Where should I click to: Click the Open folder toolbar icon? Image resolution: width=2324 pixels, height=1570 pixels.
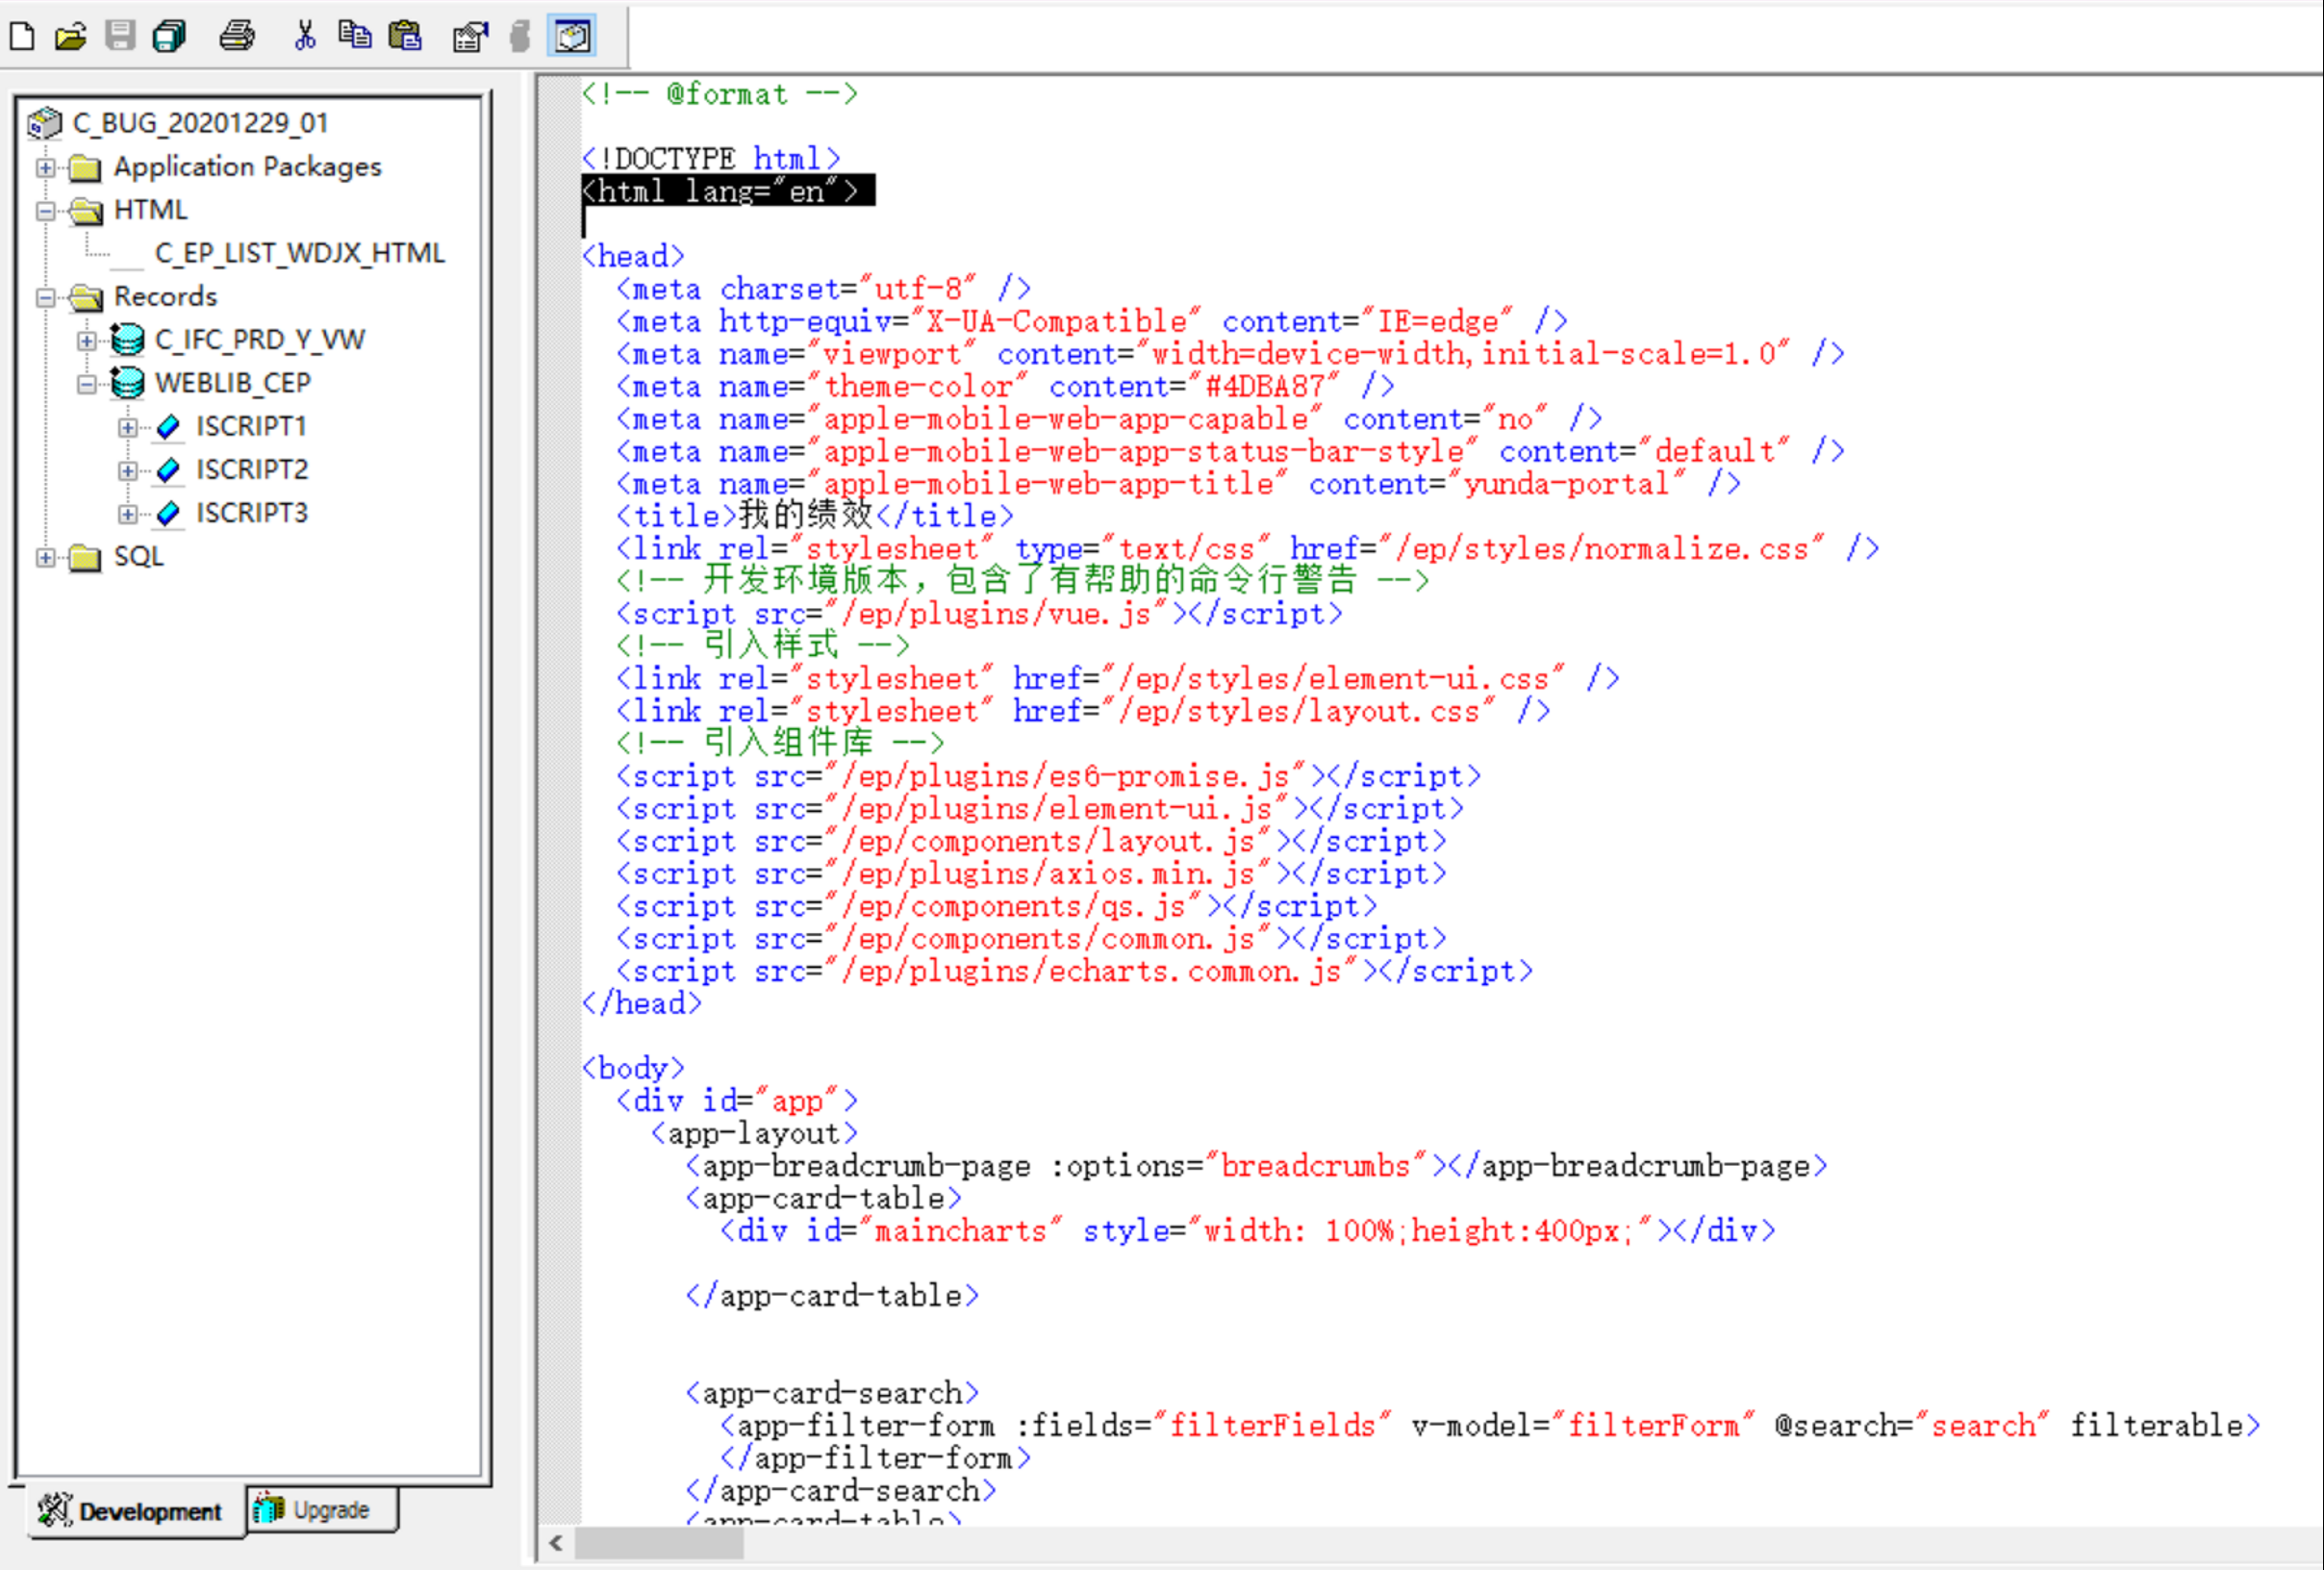[71, 37]
